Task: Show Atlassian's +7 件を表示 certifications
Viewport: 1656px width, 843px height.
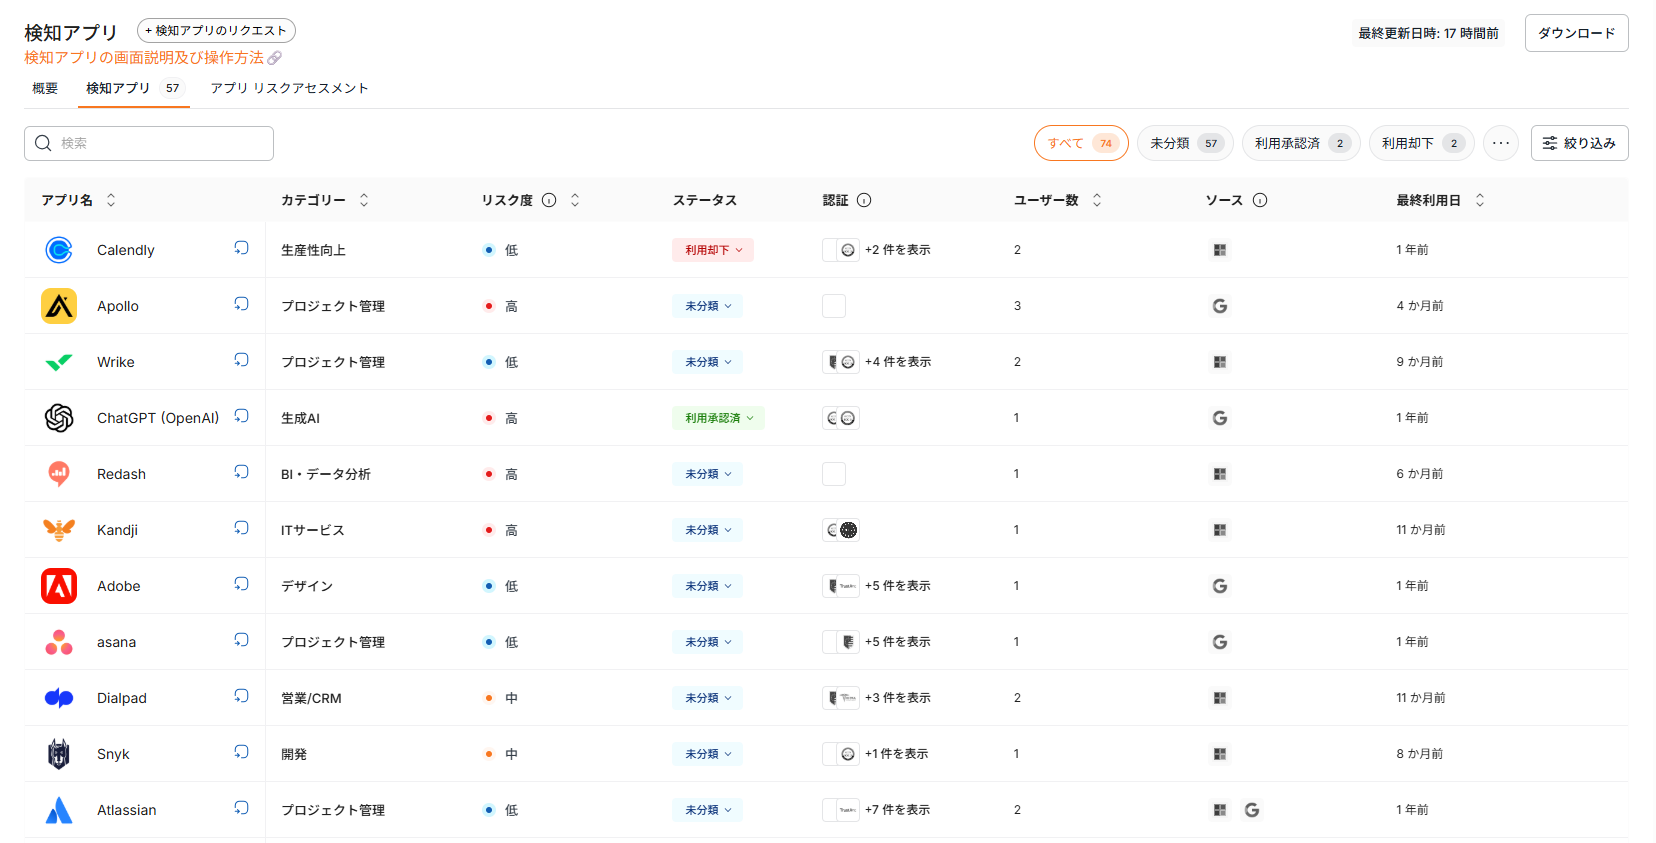Action: (x=898, y=810)
